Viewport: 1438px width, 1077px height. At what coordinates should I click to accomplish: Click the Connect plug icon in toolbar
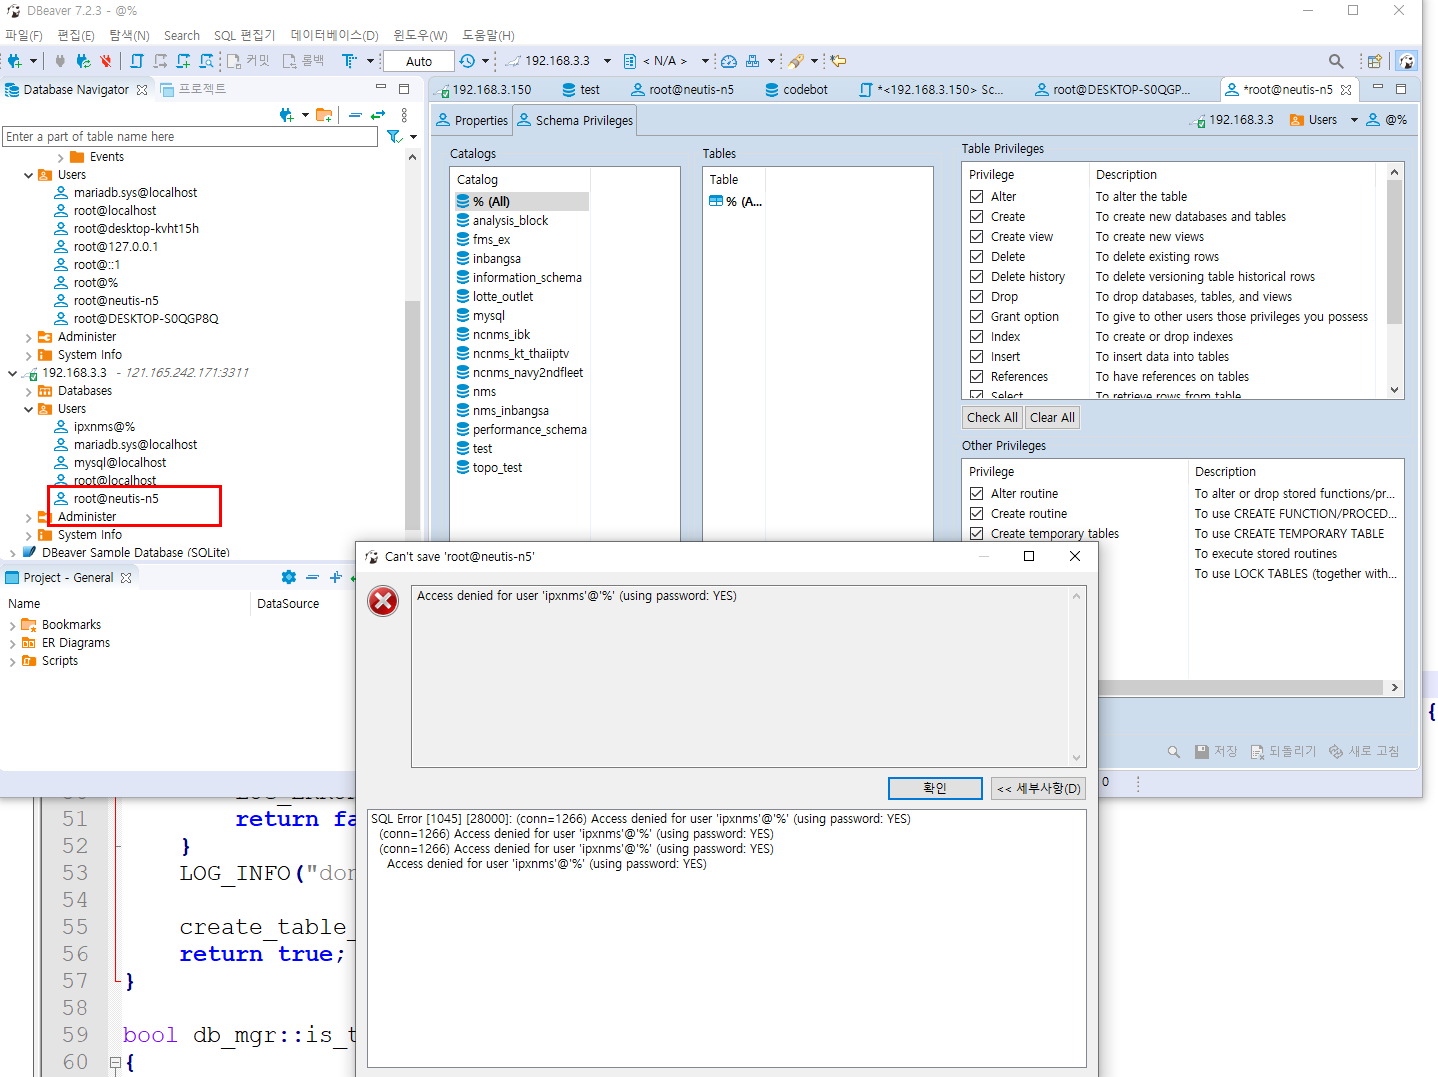[x=60, y=61]
